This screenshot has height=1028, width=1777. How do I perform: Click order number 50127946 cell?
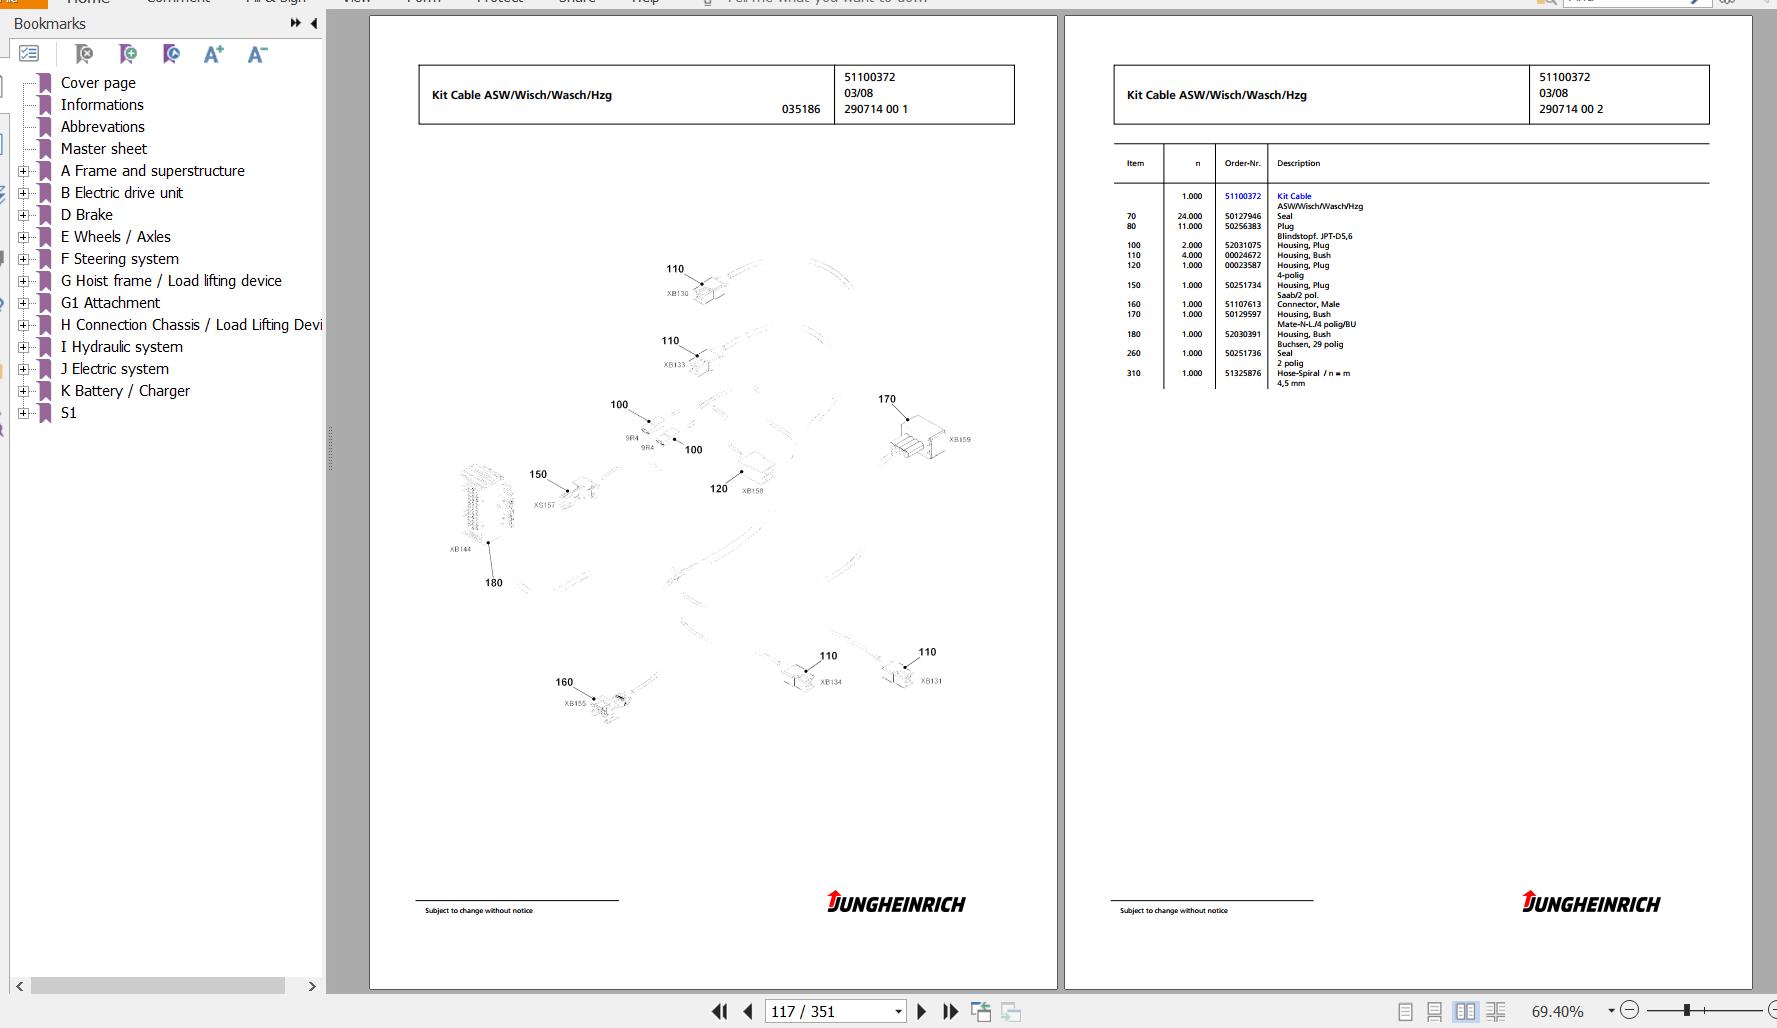(x=1243, y=216)
